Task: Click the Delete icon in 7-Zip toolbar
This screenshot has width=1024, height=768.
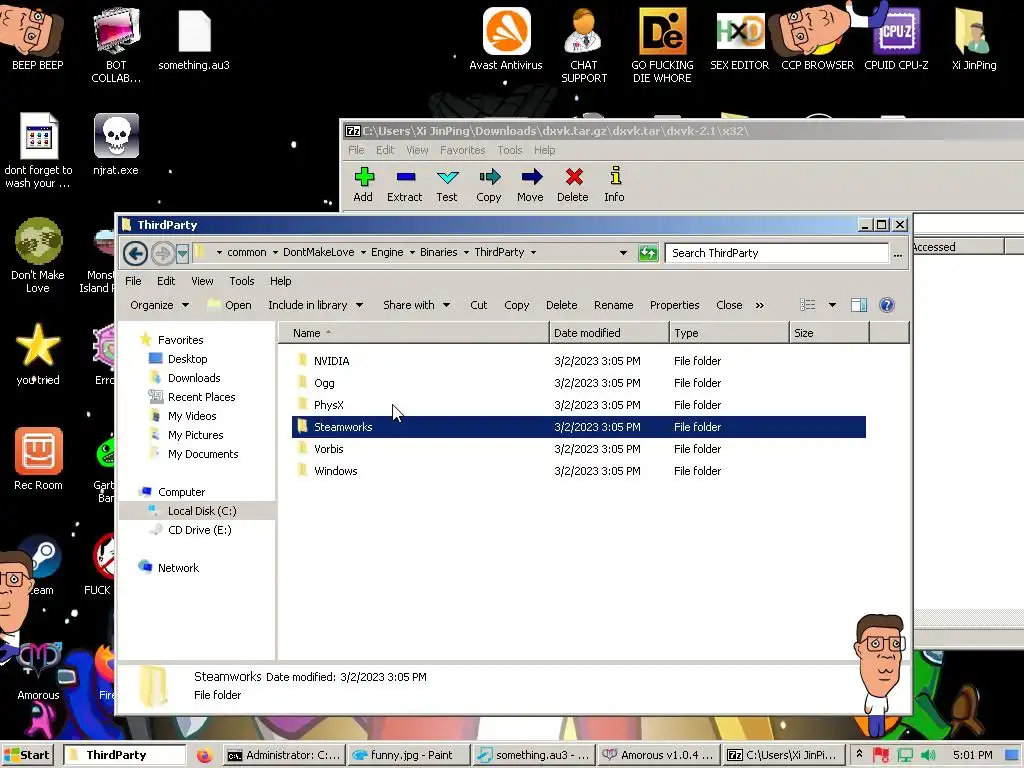Action: (x=573, y=177)
